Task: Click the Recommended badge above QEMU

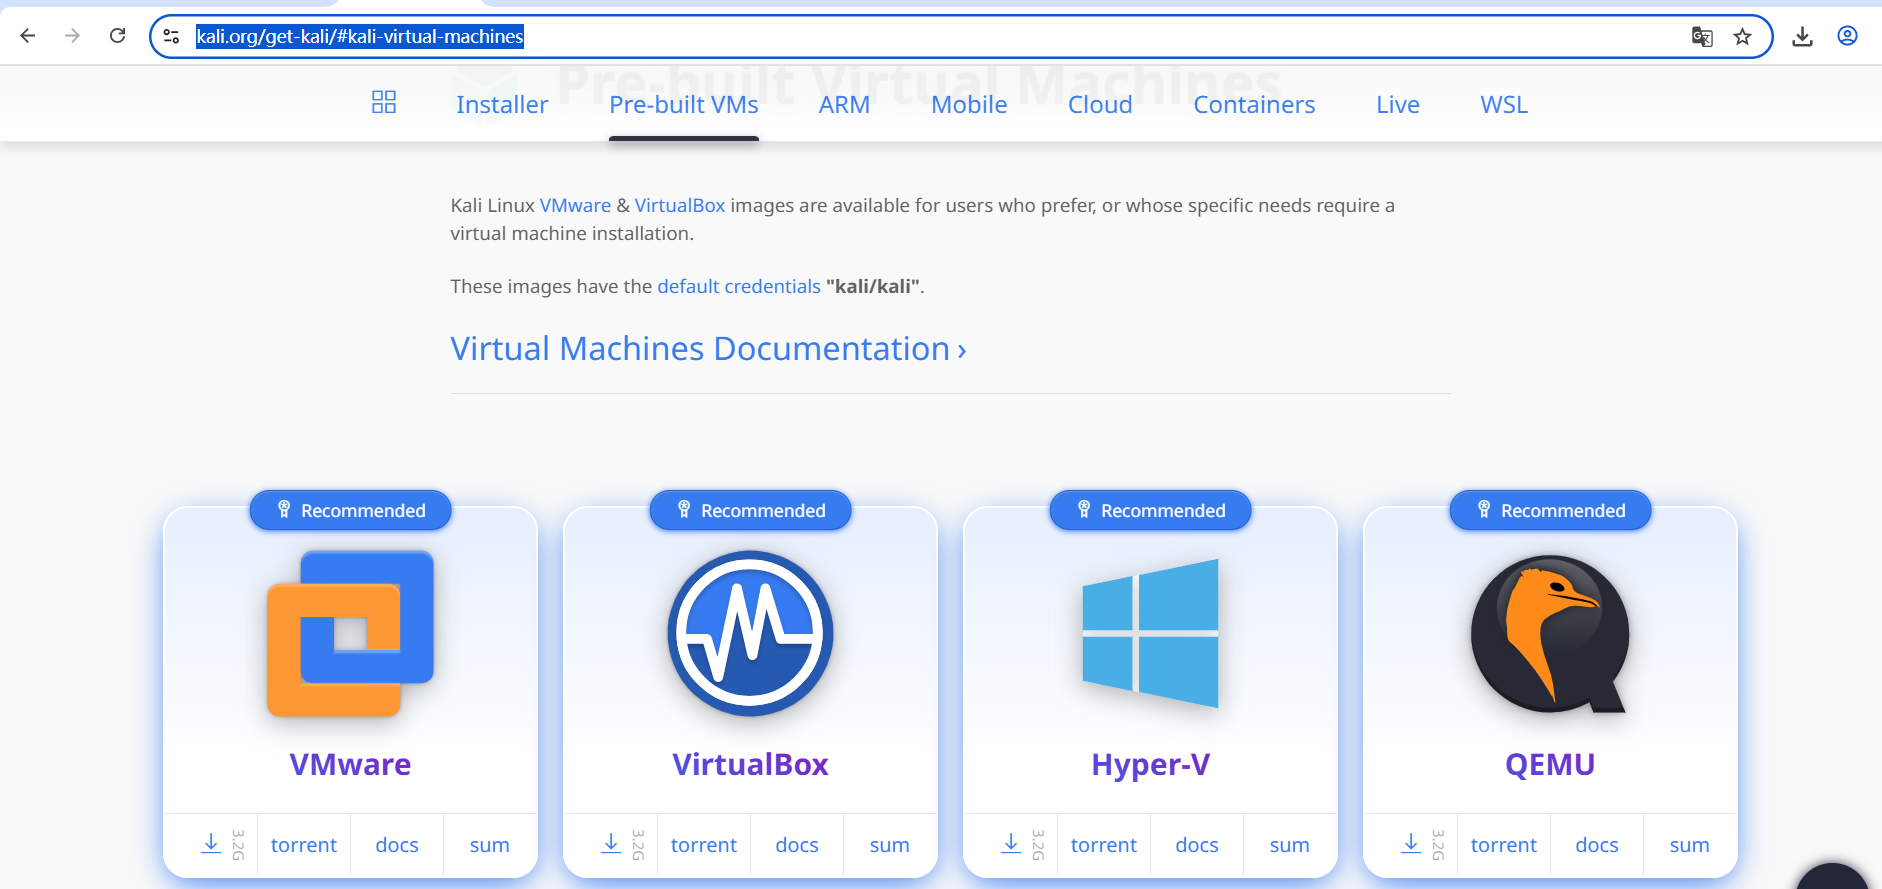Action: click(1550, 510)
